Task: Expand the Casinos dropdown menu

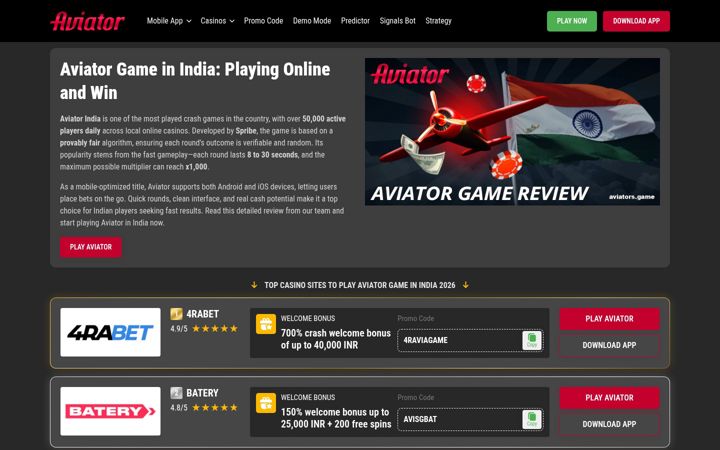Action: pos(218,21)
